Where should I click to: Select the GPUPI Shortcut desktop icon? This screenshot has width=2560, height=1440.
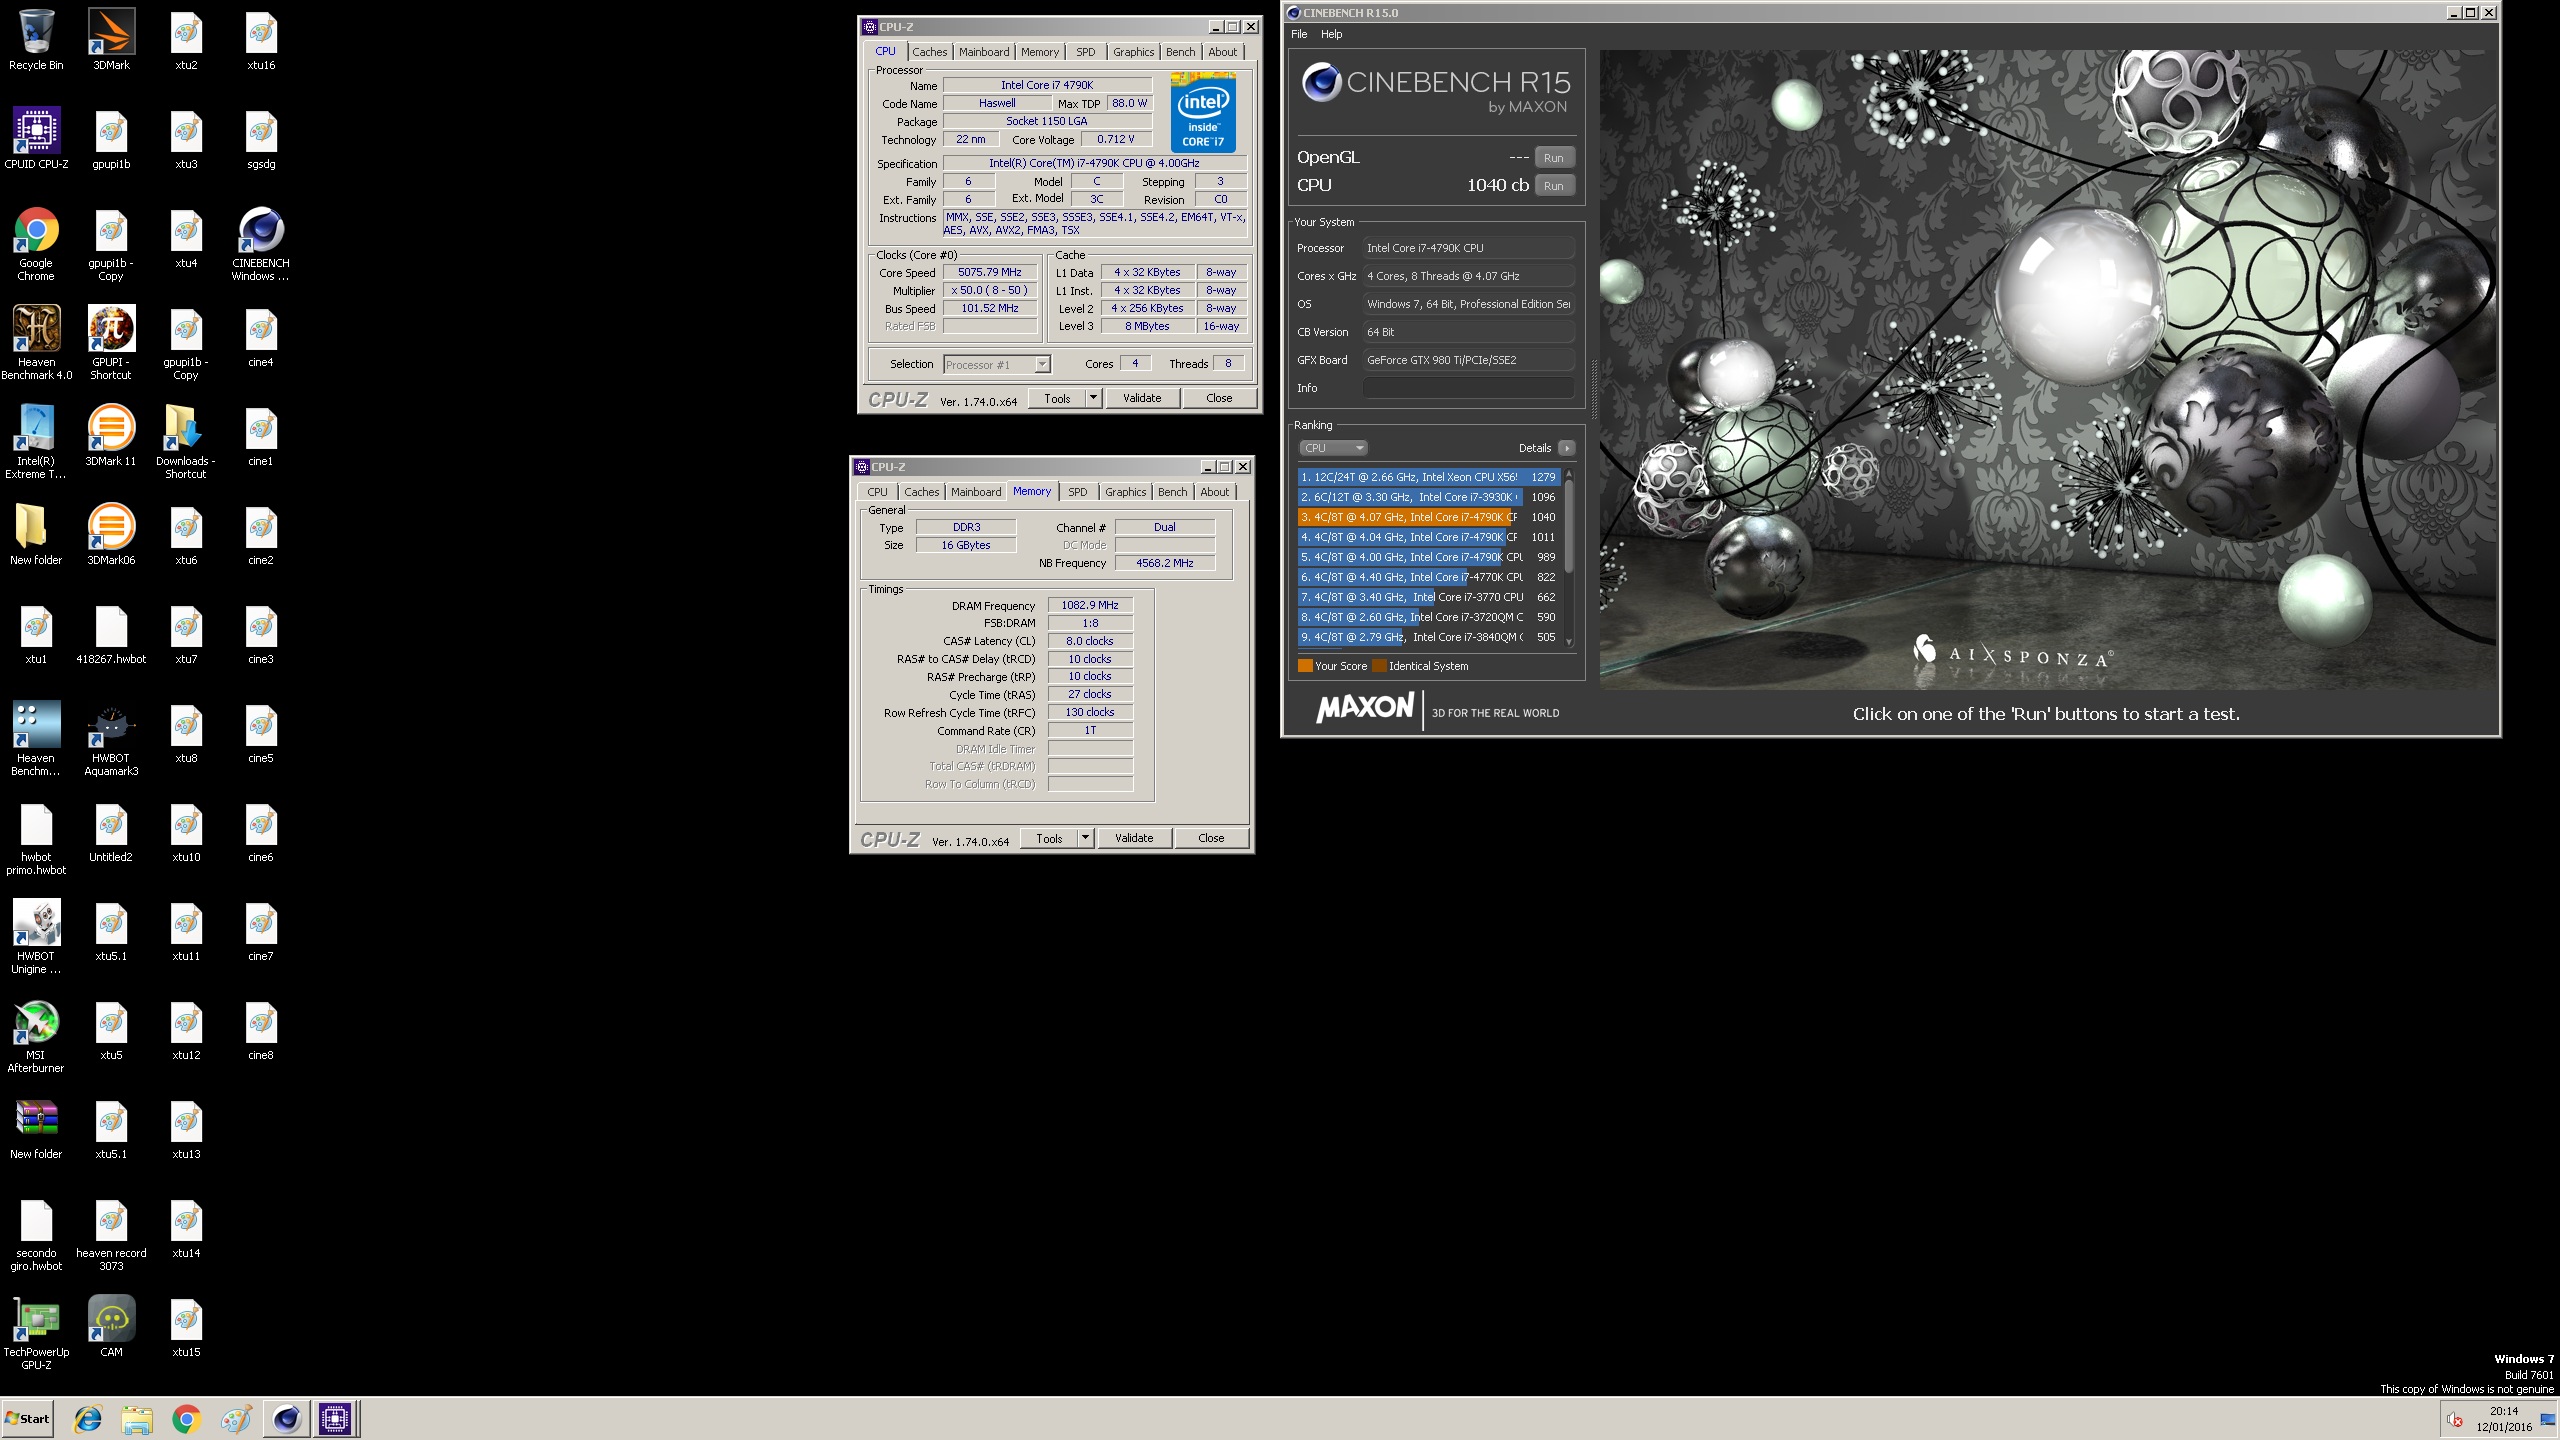pyautogui.click(x=111, y=343)
